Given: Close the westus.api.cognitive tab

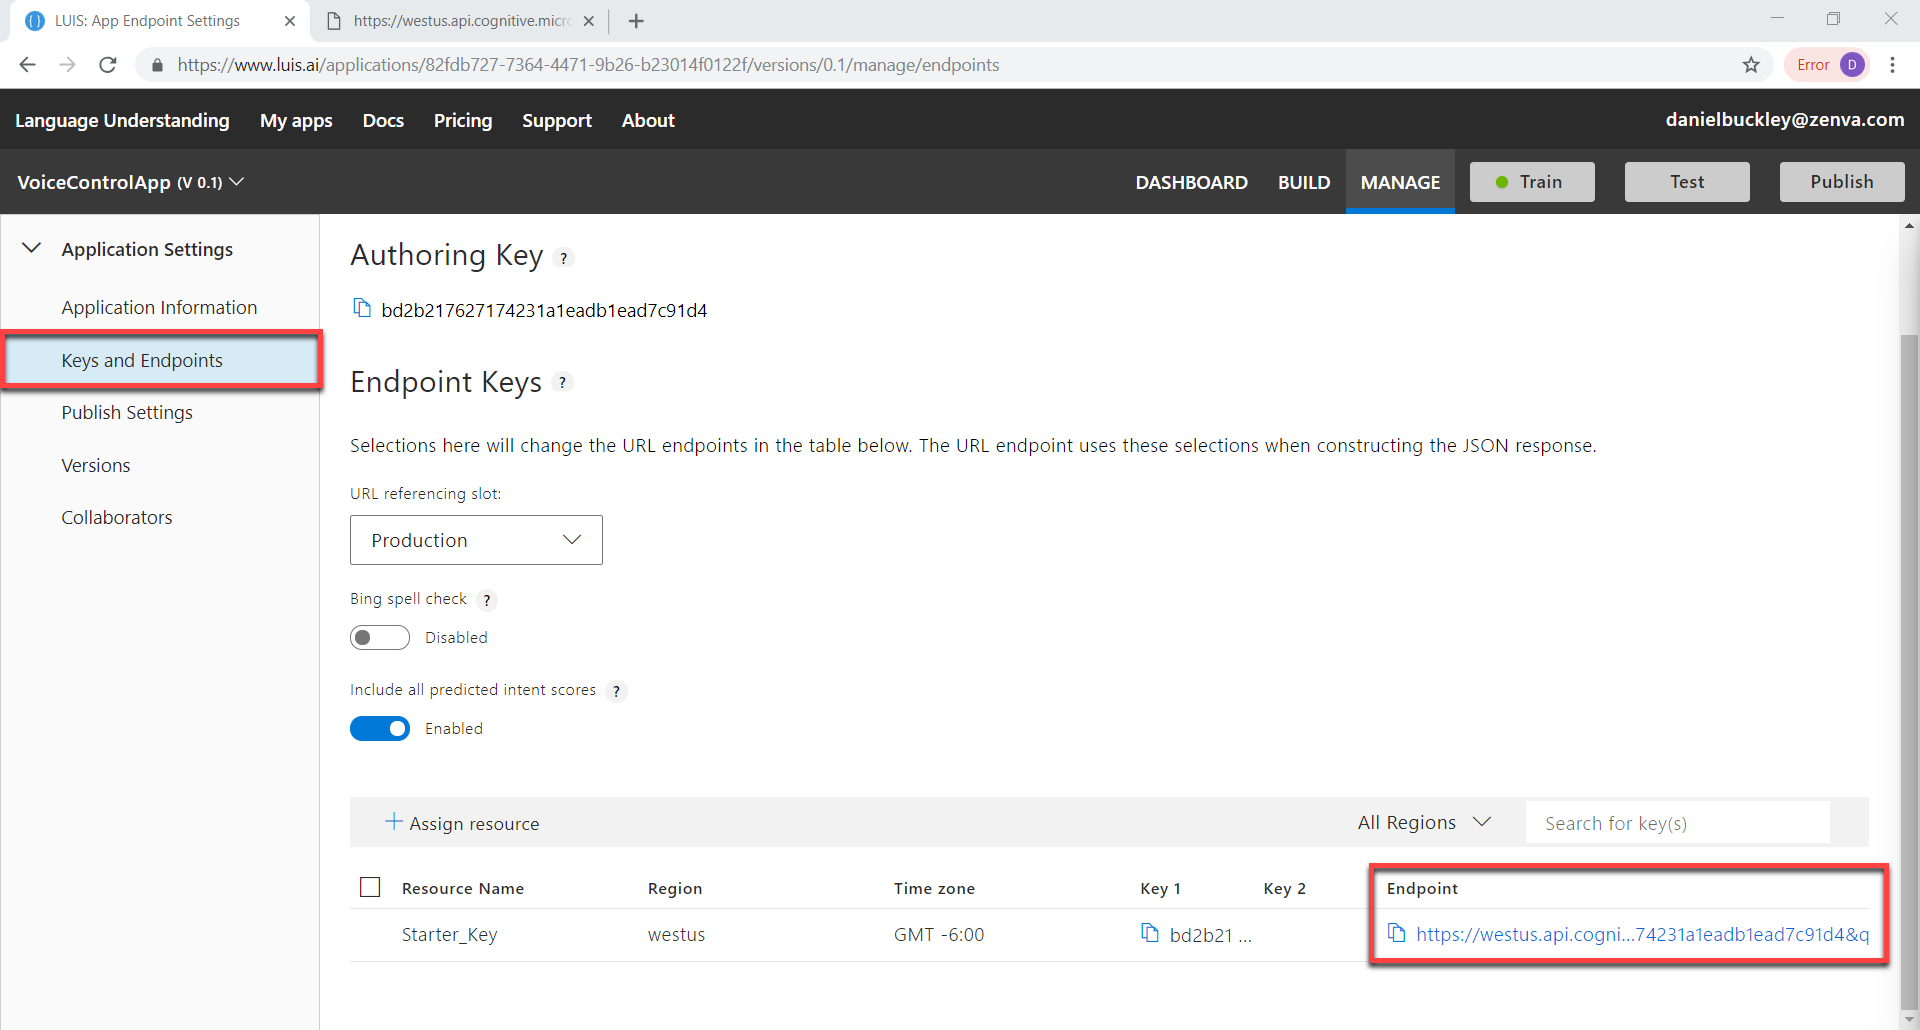Looking at the screenshot, I should (589, 21).
